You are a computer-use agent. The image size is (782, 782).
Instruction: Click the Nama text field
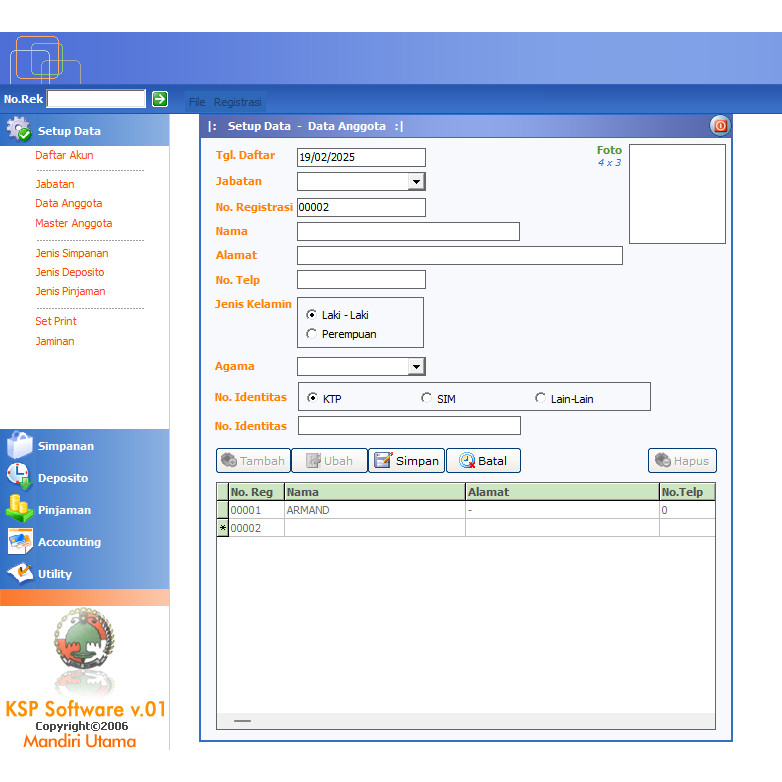pos(408,231)
